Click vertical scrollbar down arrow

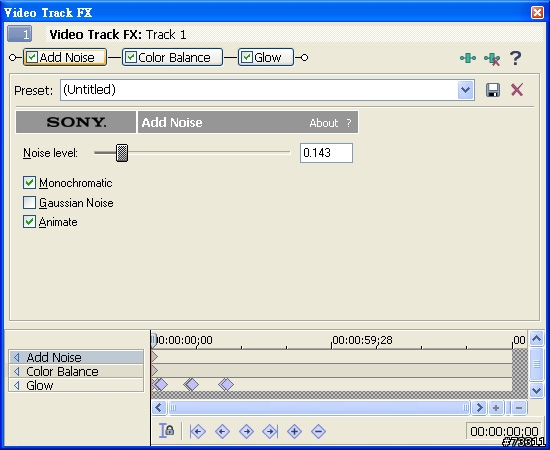point(537,390)
